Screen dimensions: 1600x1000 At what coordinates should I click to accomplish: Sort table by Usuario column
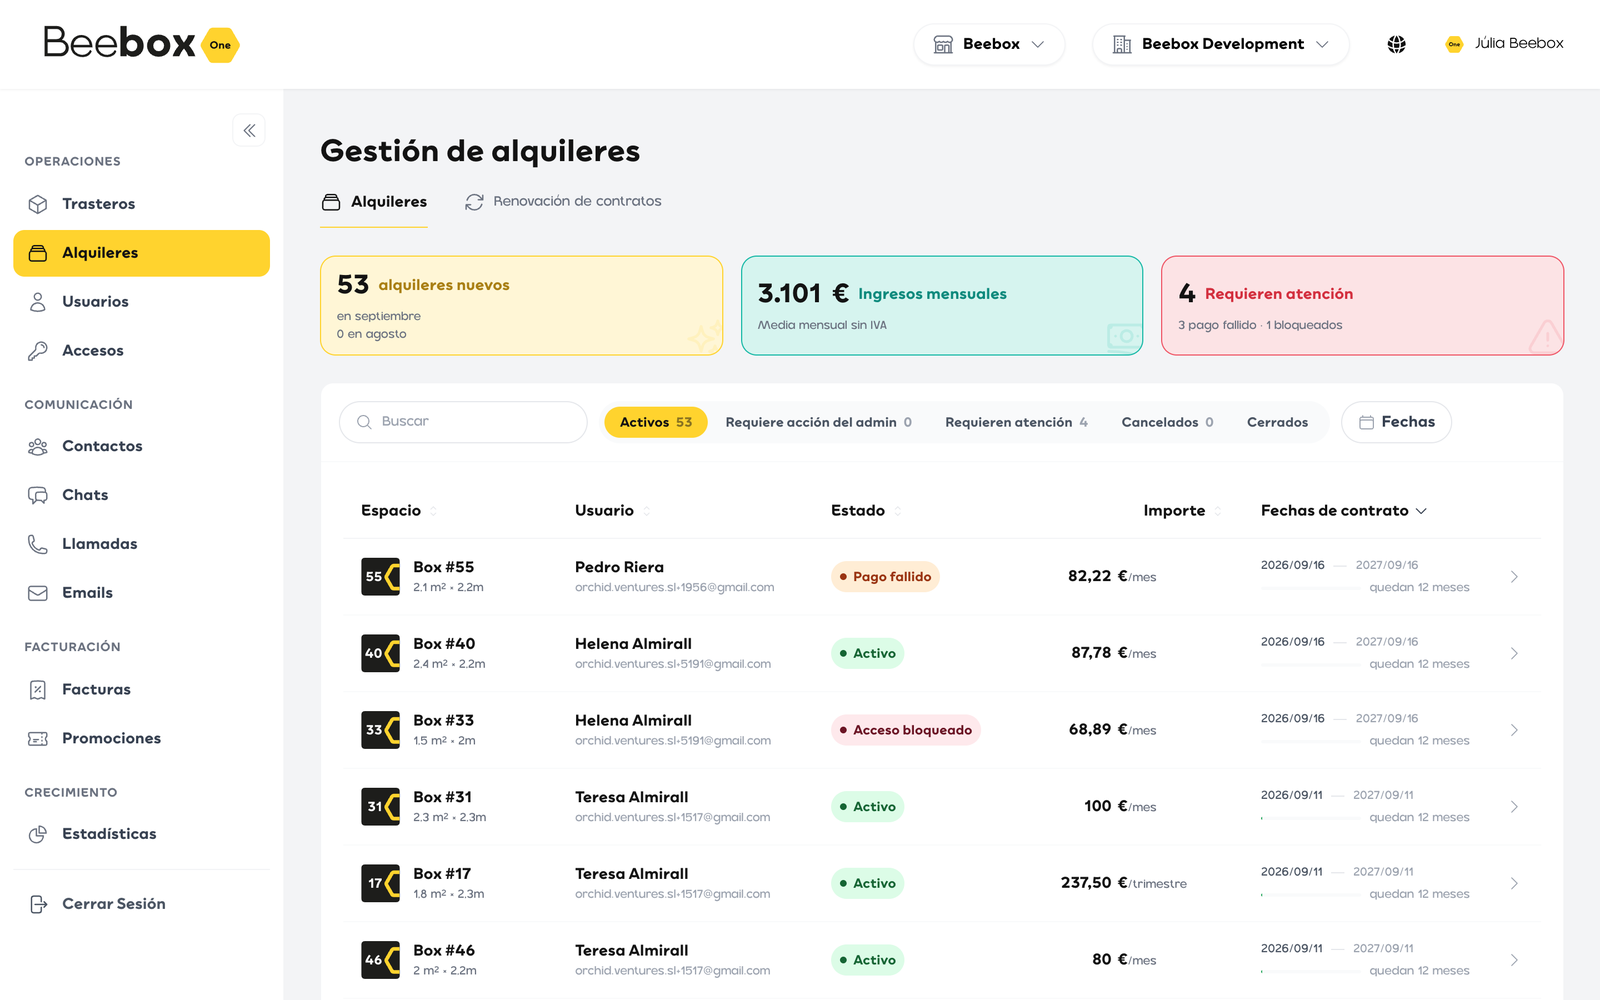612,510
